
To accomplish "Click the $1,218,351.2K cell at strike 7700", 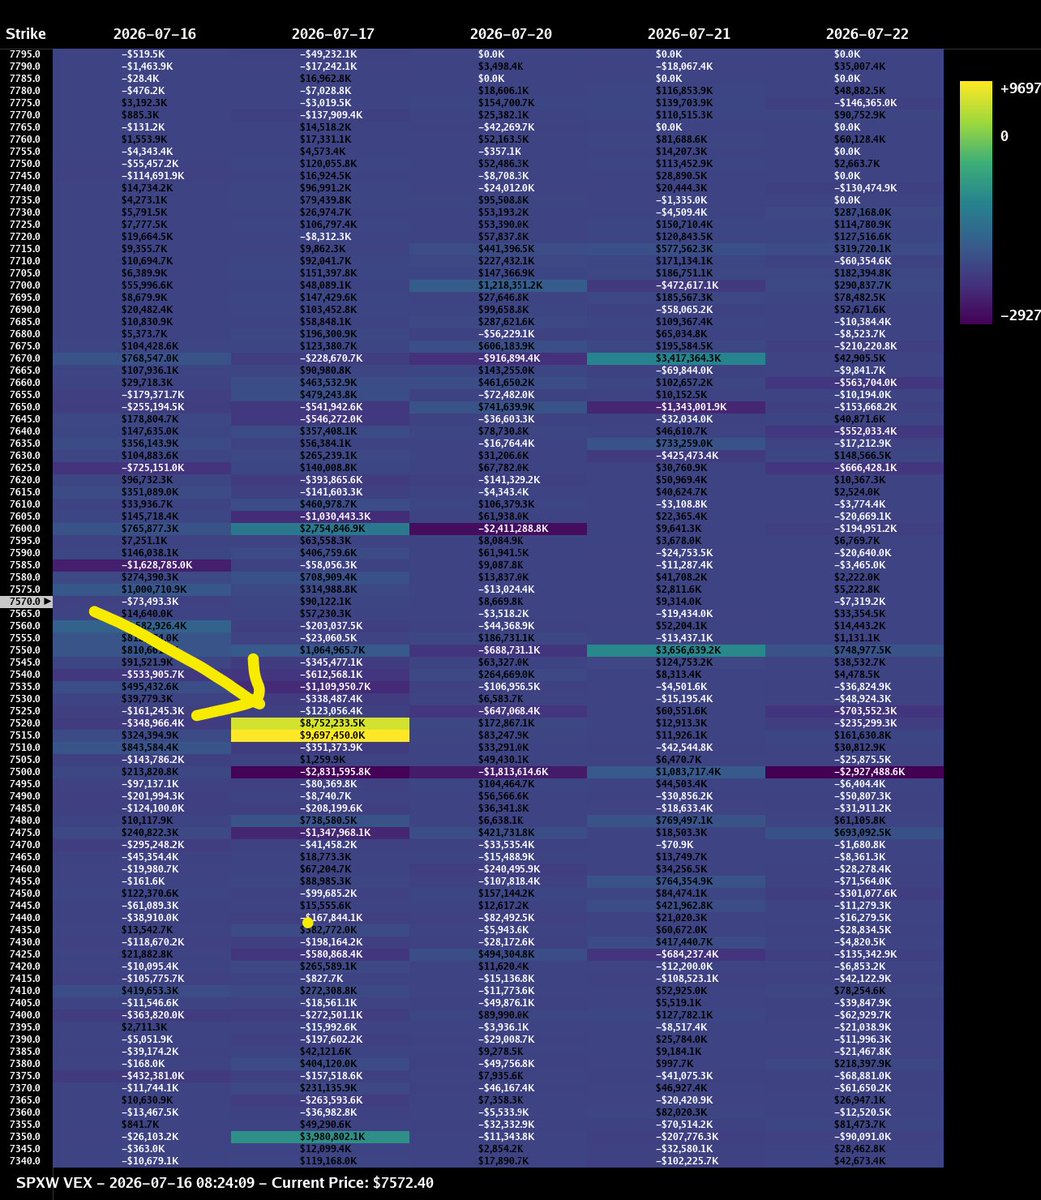I will tap(499, 285).
